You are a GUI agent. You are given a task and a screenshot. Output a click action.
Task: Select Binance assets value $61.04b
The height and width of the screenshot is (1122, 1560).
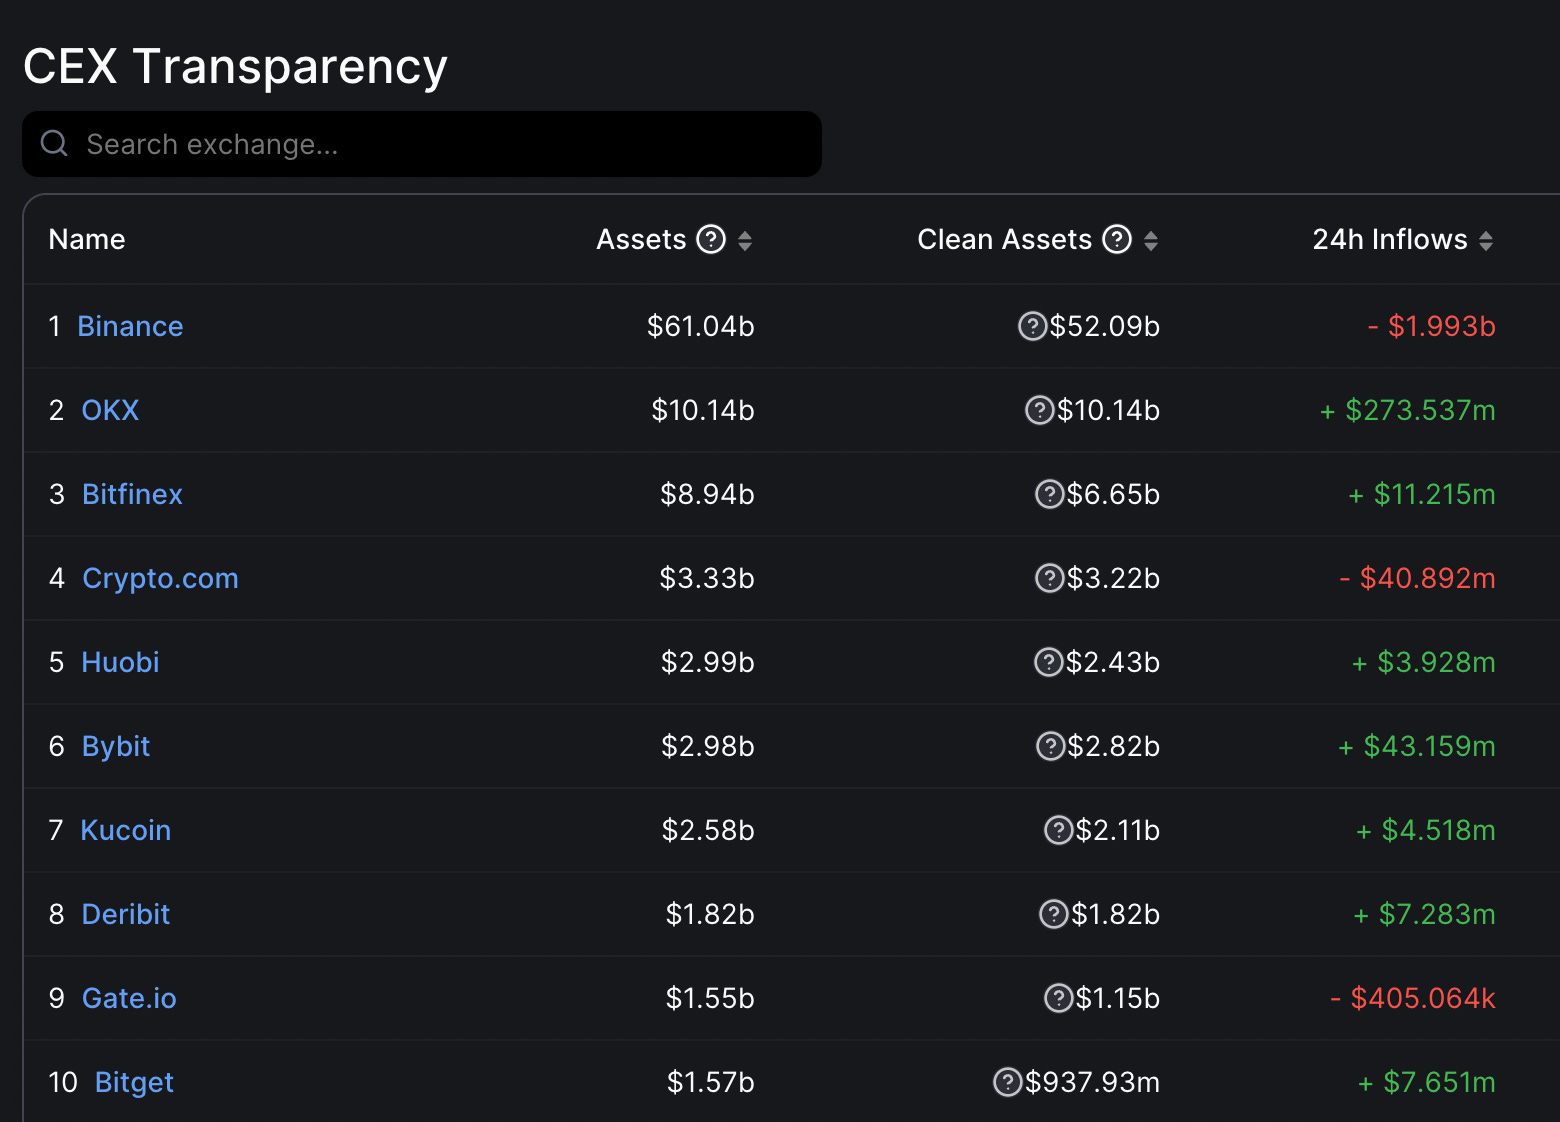tap(700, 326)
